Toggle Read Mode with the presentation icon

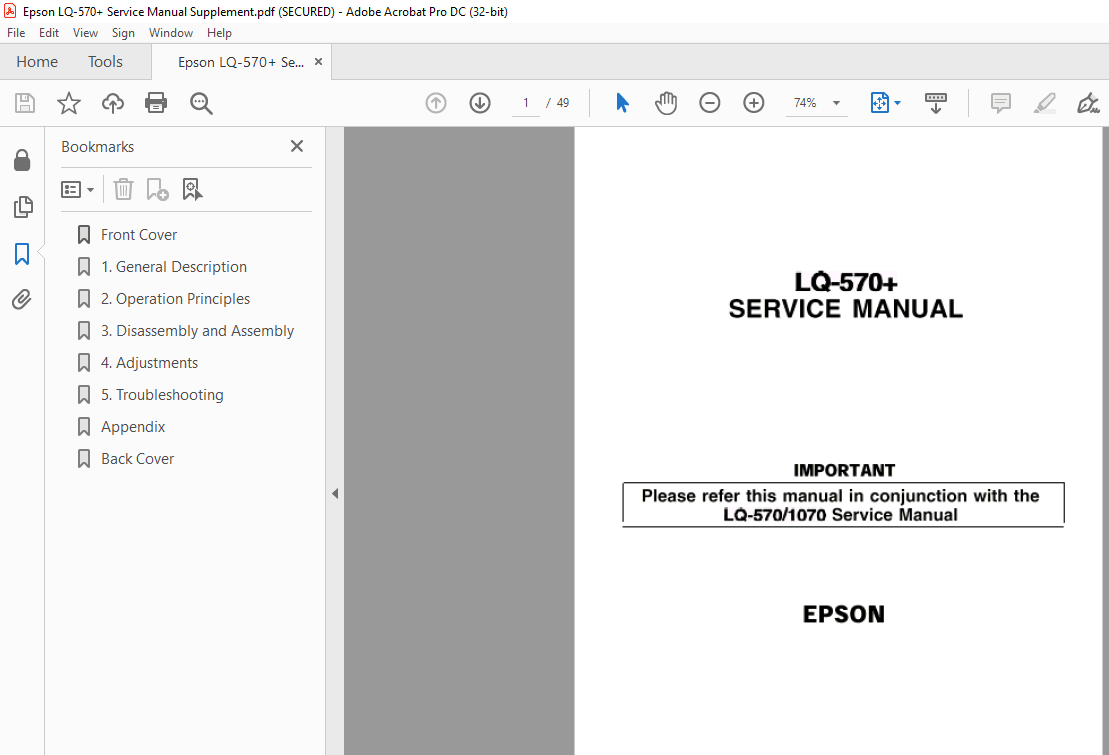(x=936, y=102)
